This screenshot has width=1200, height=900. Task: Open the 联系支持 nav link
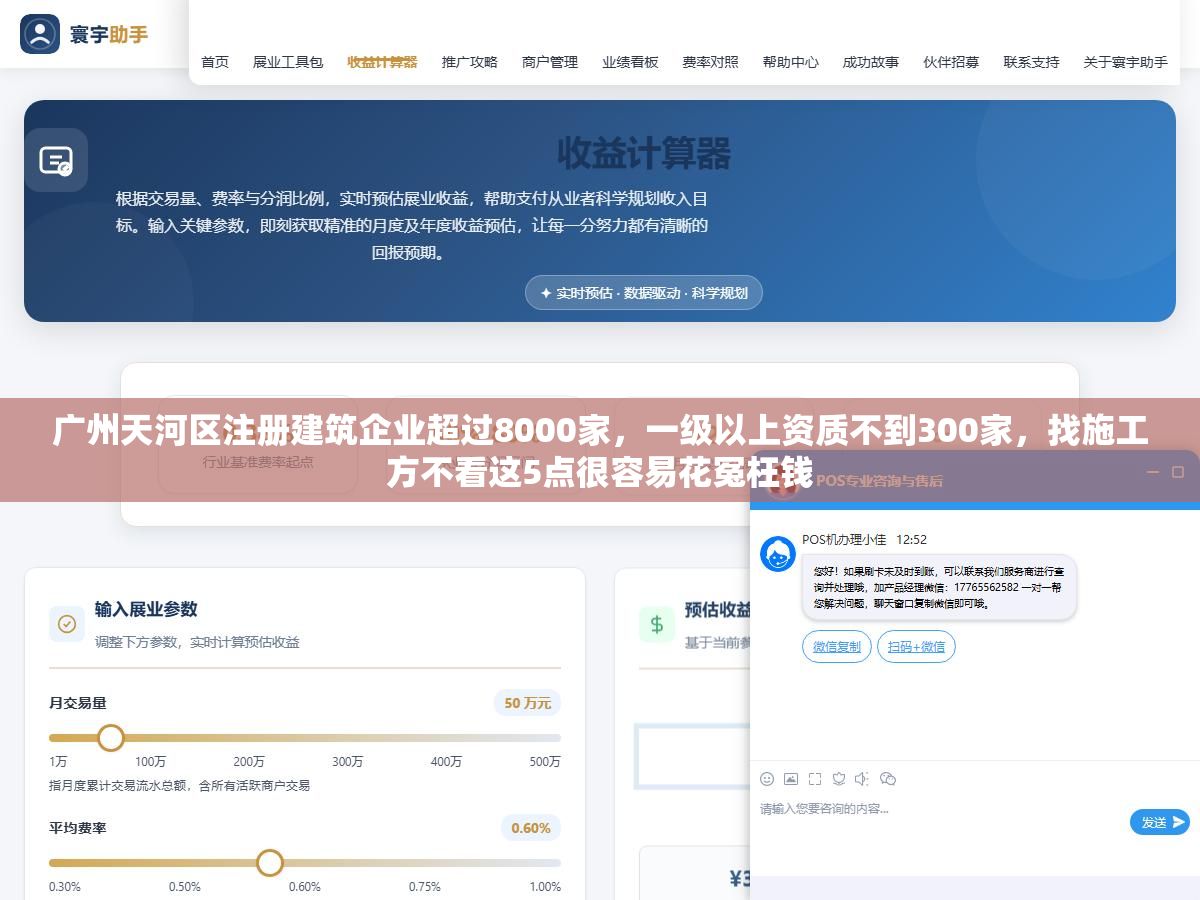[1032, 62]
